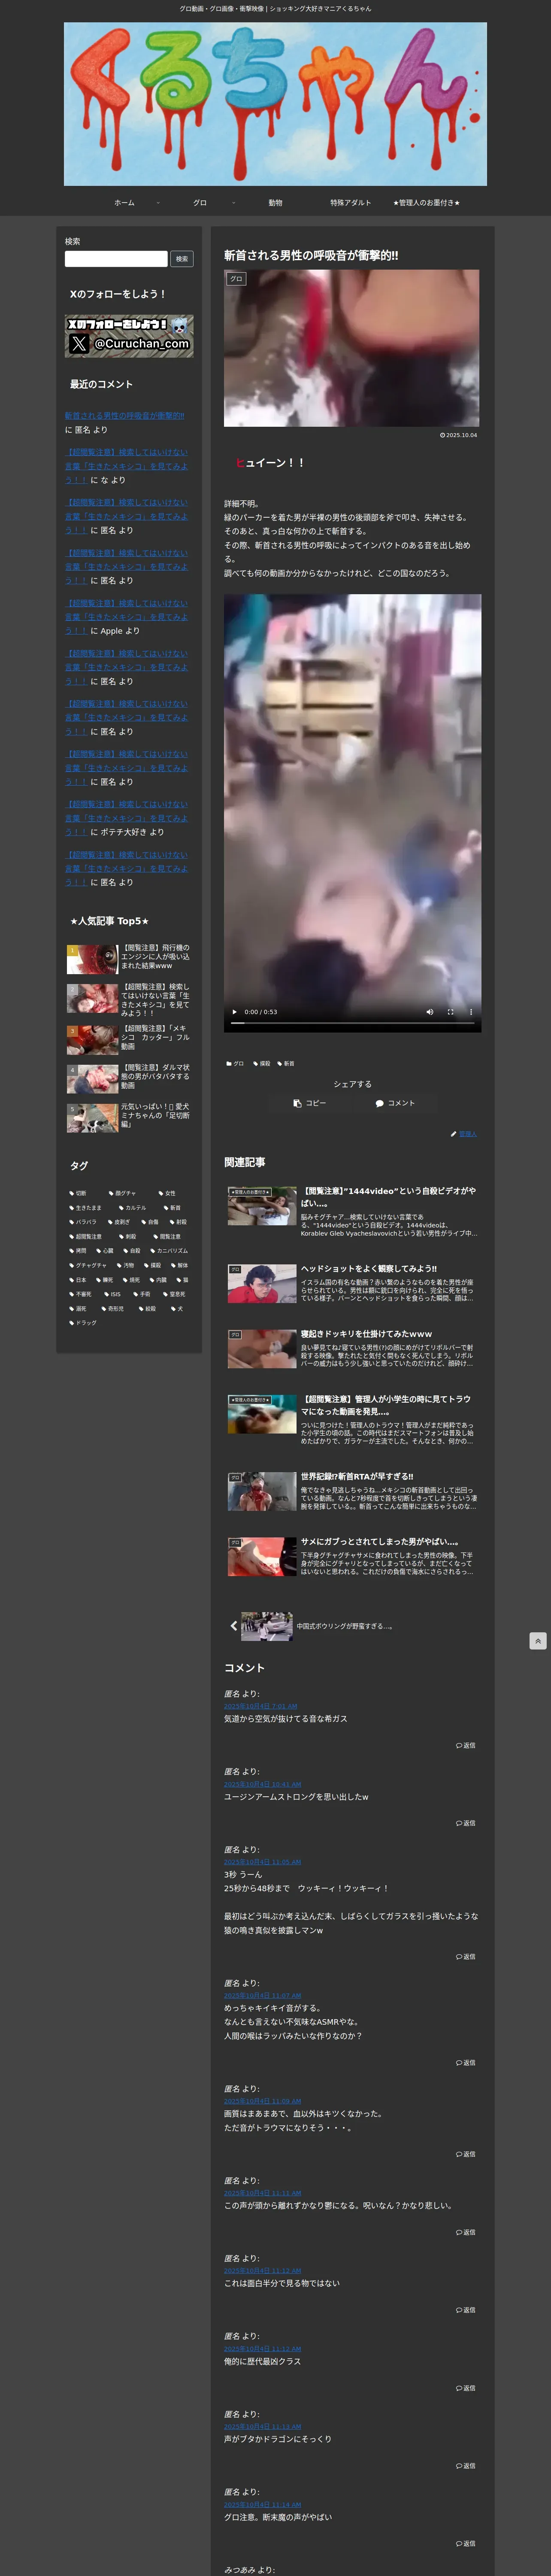Open timestamp link of first comment
The image size is (551, 2576).
click(260, 1706)
